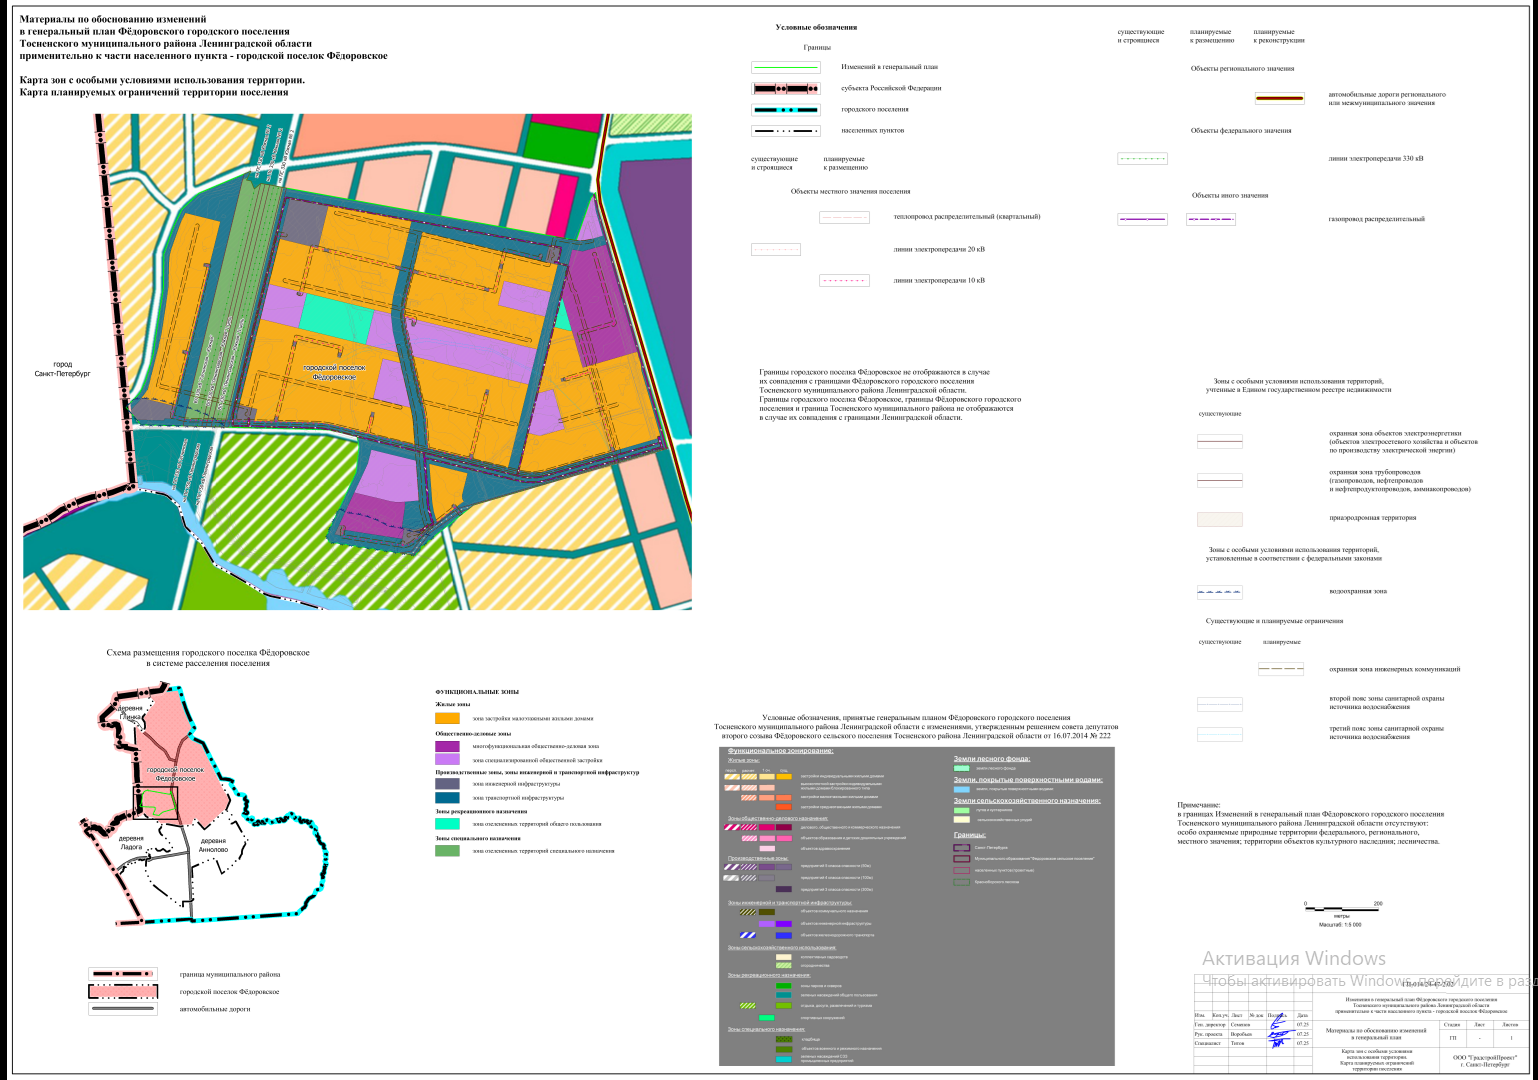Click the 'городской посёлок Фёдоровское' label on main map
The image size is (1538, 1080).
click(x=334, y=372)
